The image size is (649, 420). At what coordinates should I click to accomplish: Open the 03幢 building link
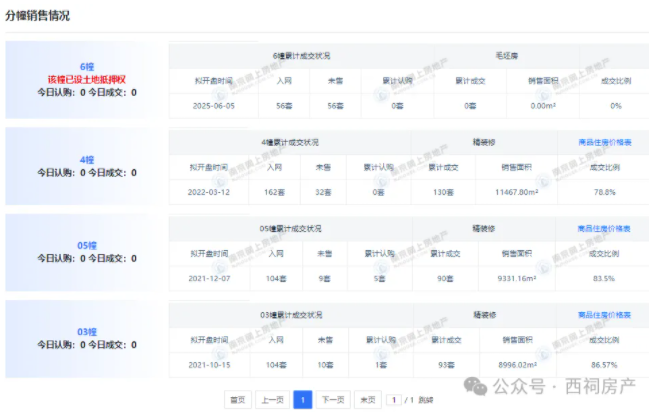click(86, 331)
